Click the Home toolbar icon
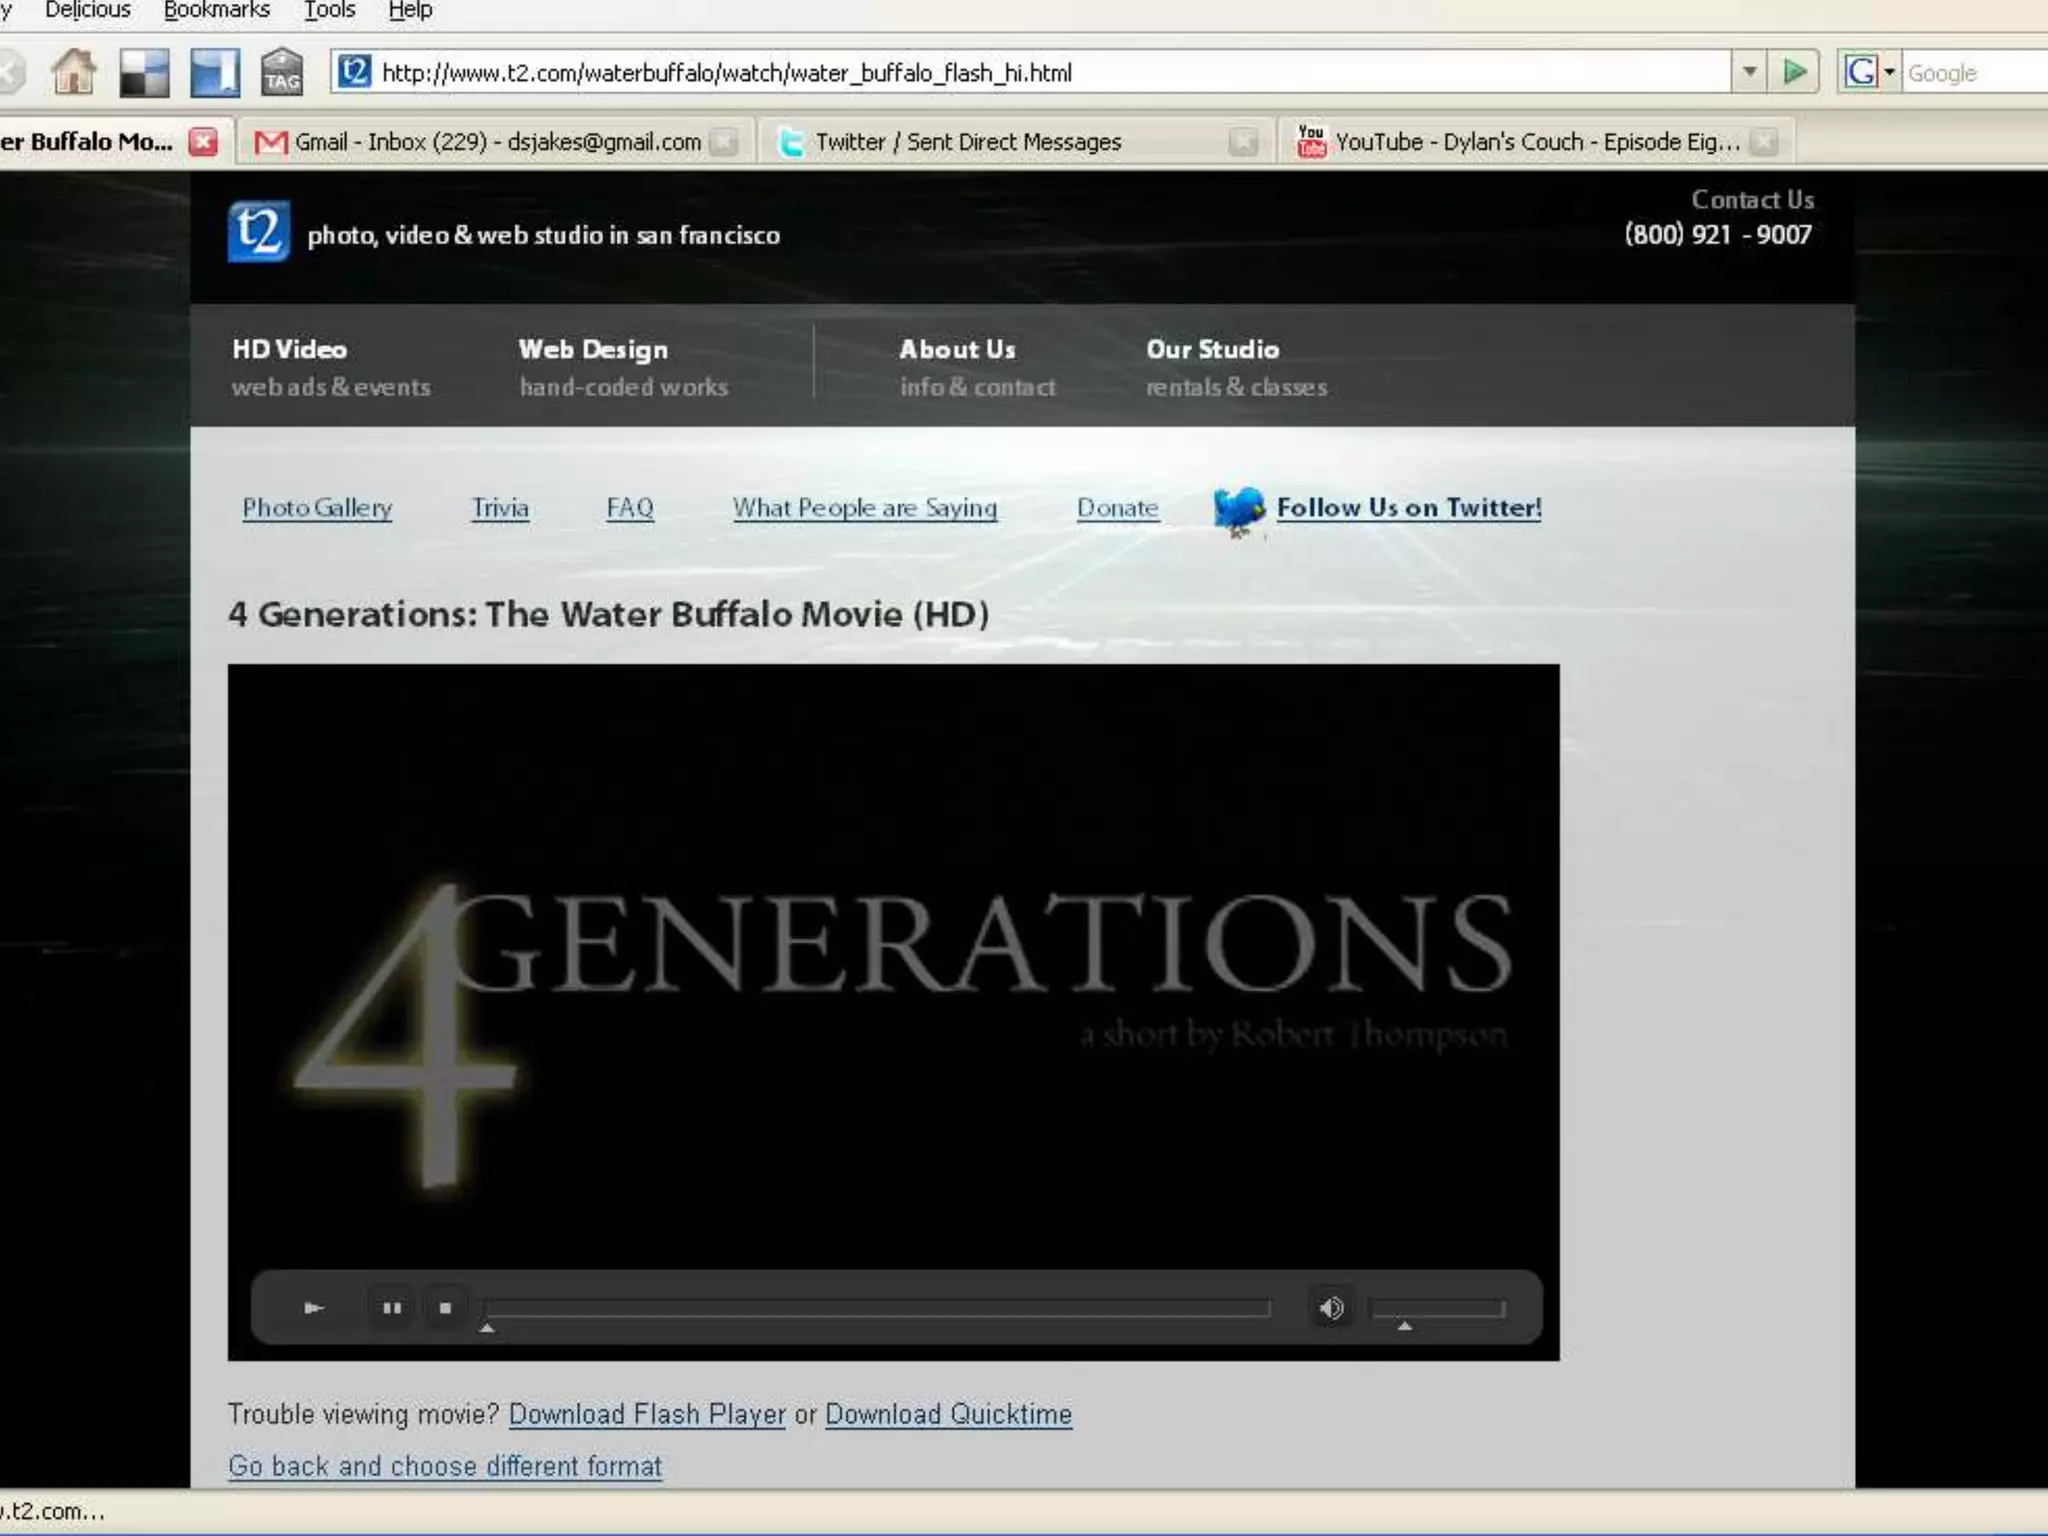 [x=73, y=72]
